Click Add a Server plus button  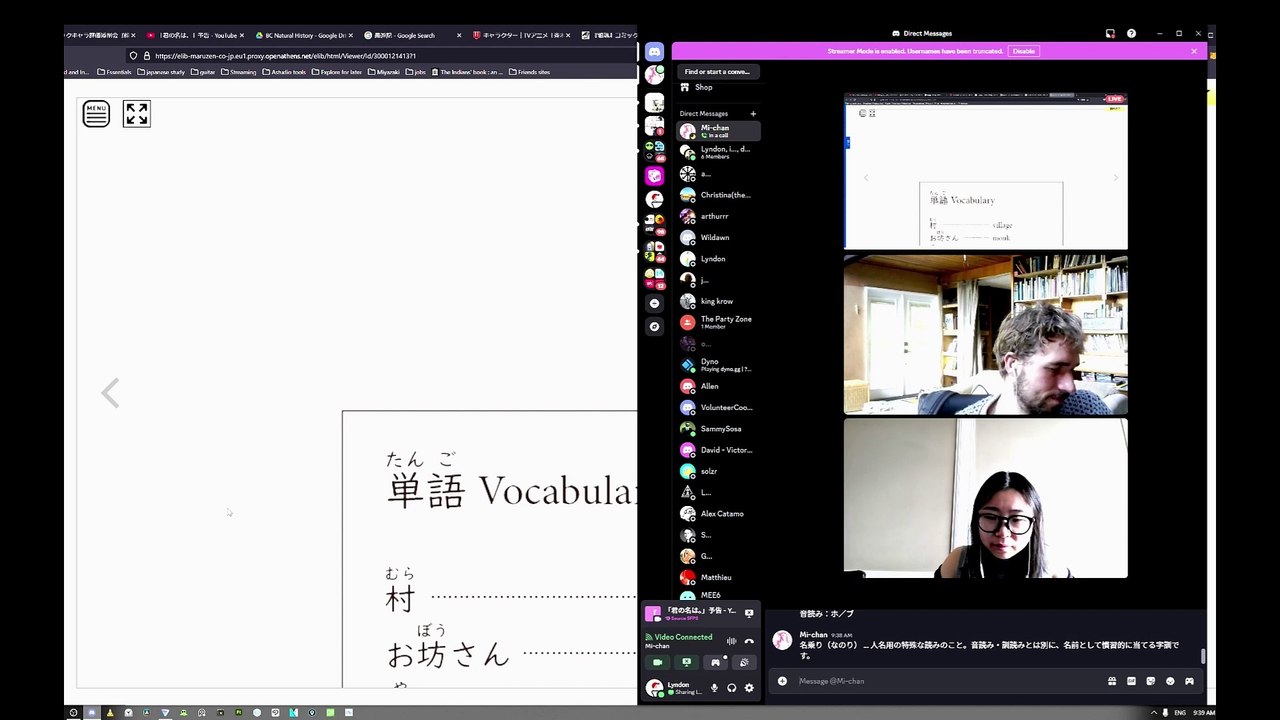pyautogui.click(x=654, y=303)
